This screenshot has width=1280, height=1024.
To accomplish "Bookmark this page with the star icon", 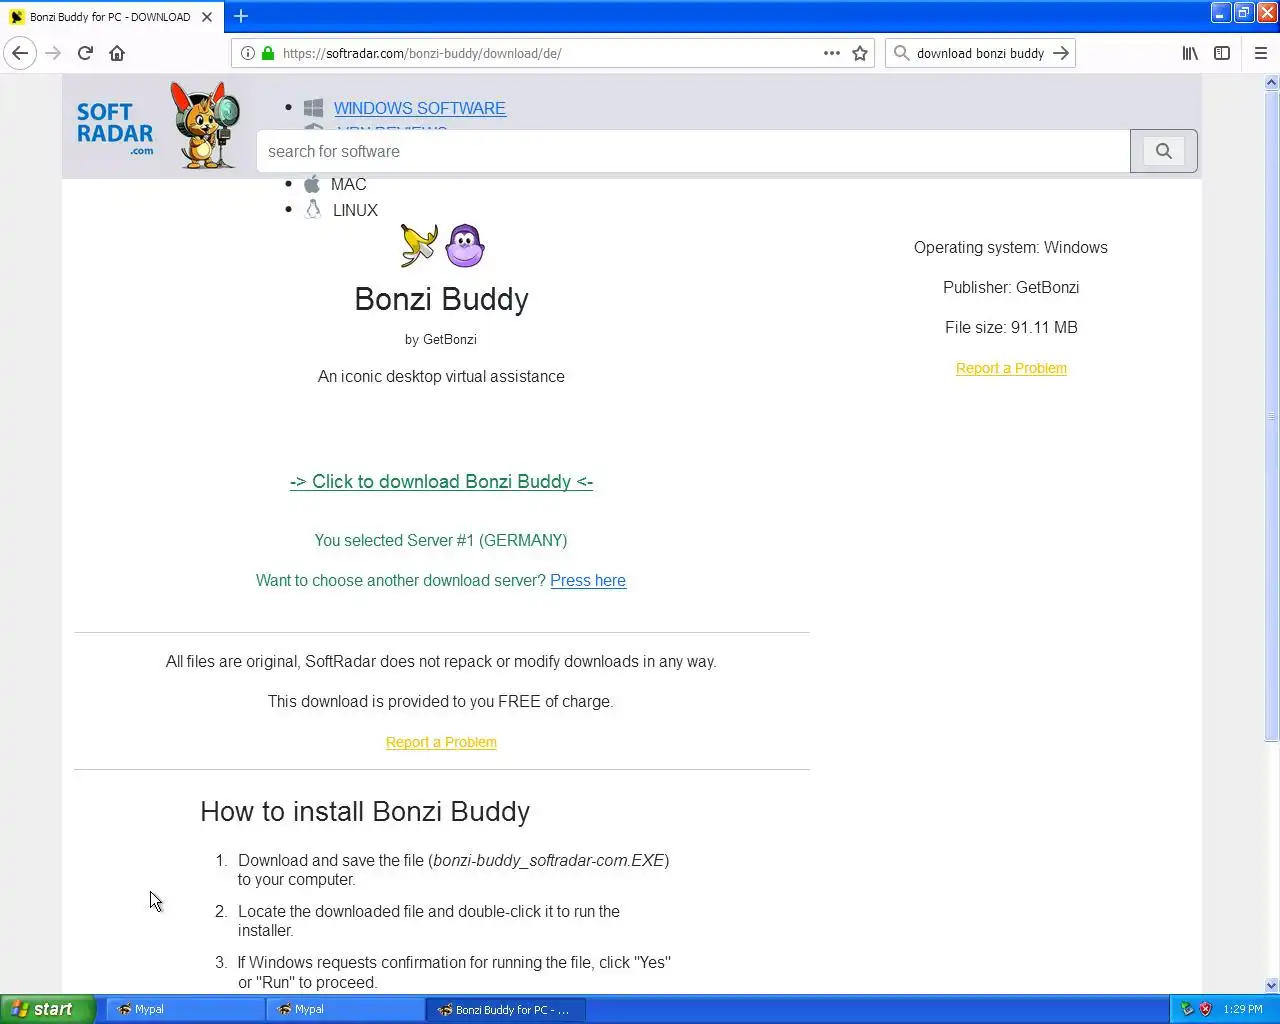I will coord(860,53).
